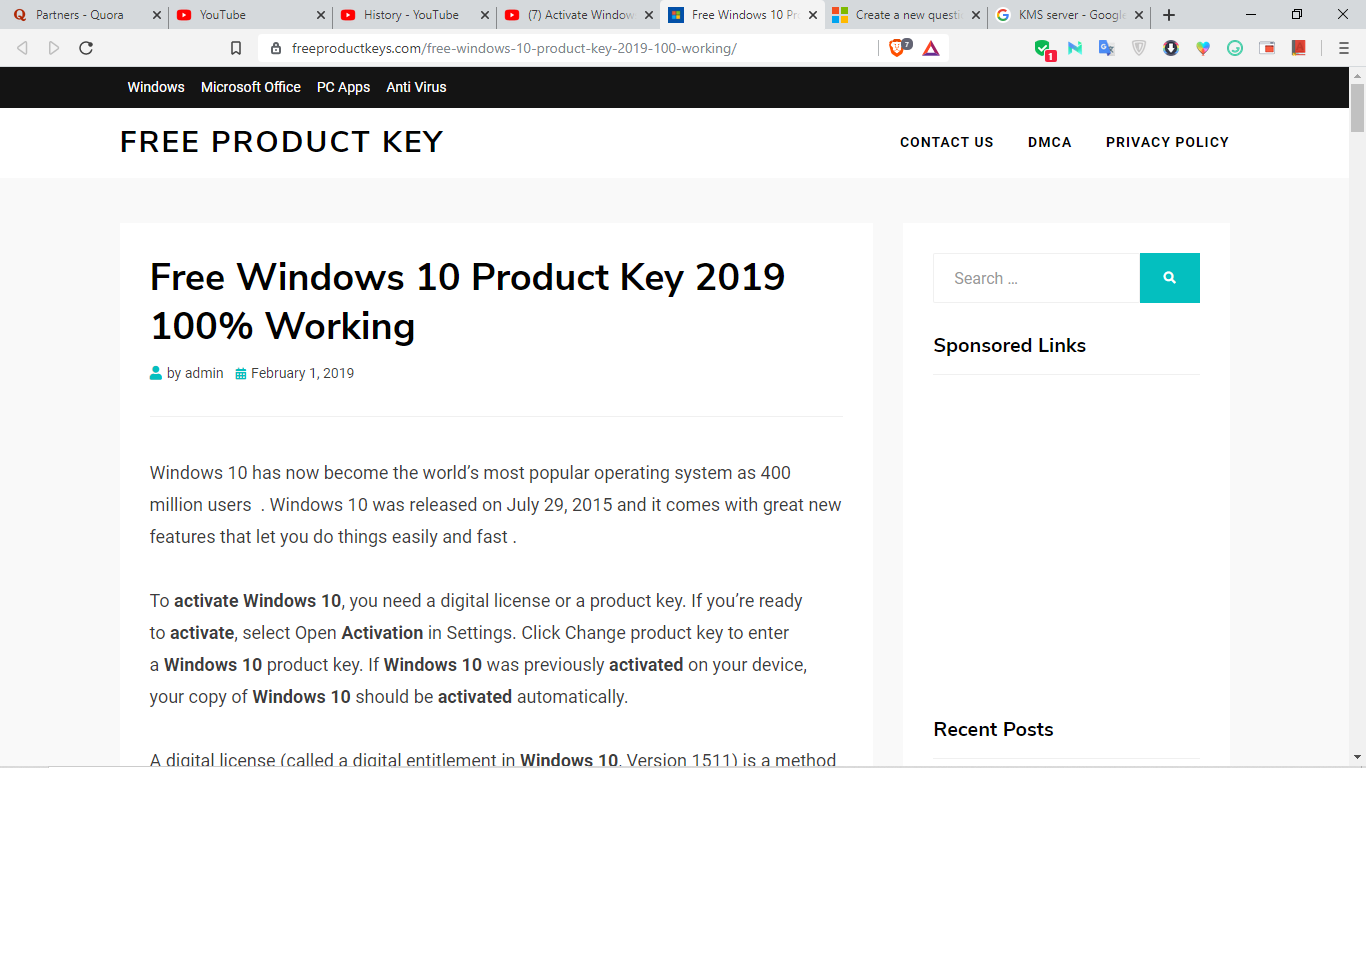
Task: Click the teal search magnifier button
Action: click(1170, 278)
